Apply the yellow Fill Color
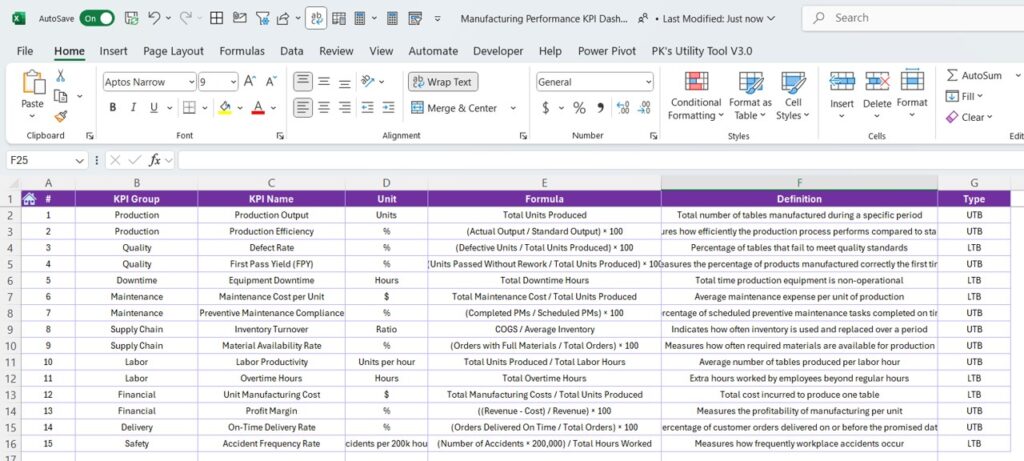The image size is (1024, 461). (x=225, y=108)
